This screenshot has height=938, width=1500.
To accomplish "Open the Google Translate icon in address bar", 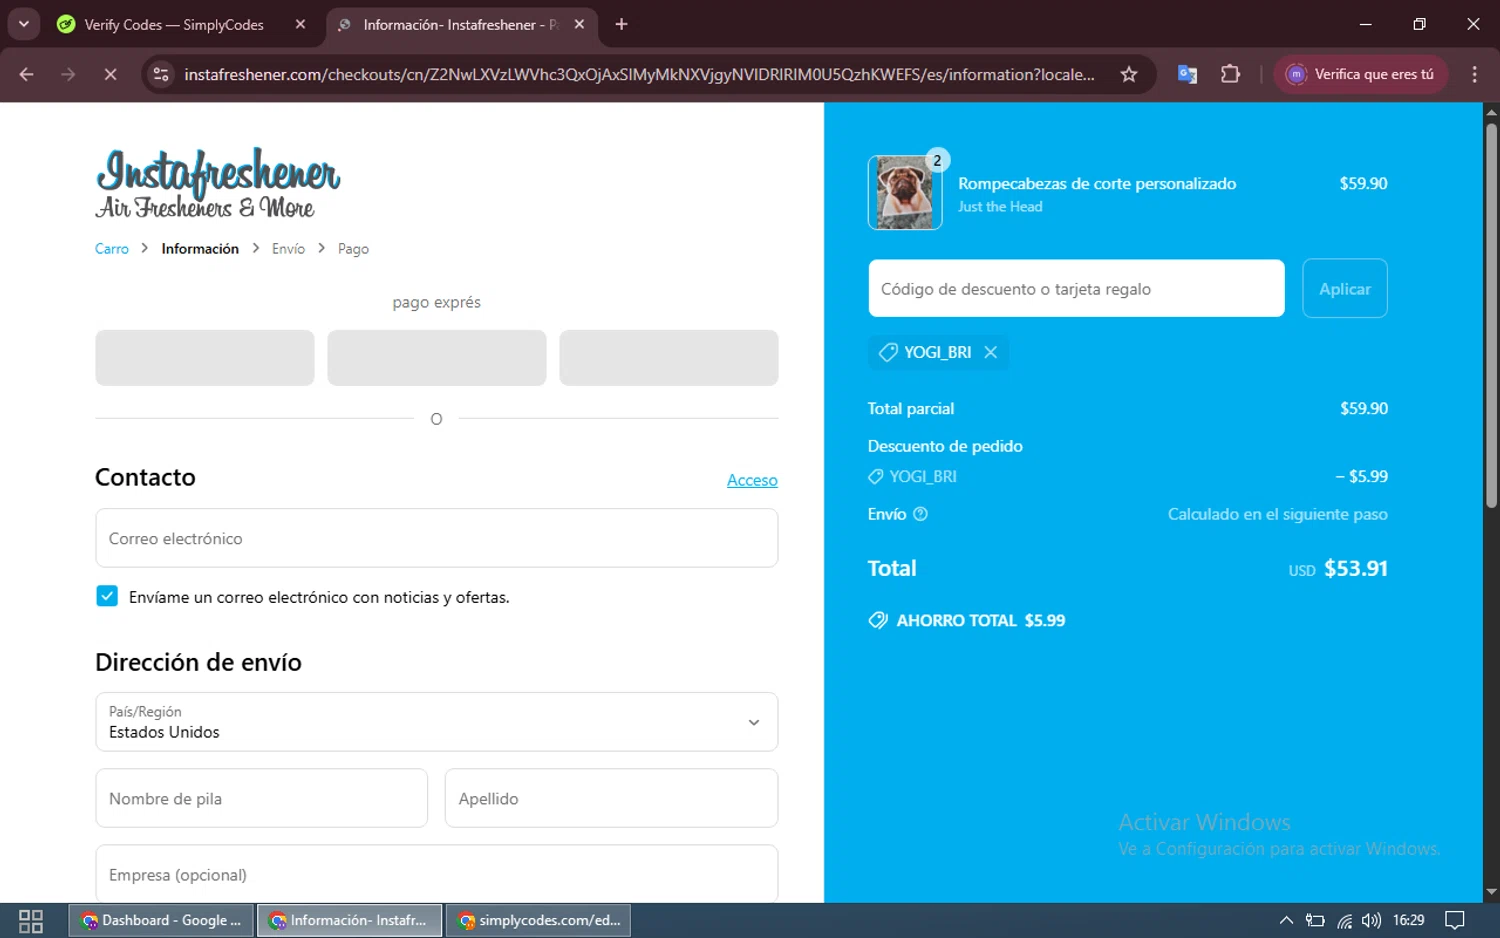I will [x=1187, y=74].
